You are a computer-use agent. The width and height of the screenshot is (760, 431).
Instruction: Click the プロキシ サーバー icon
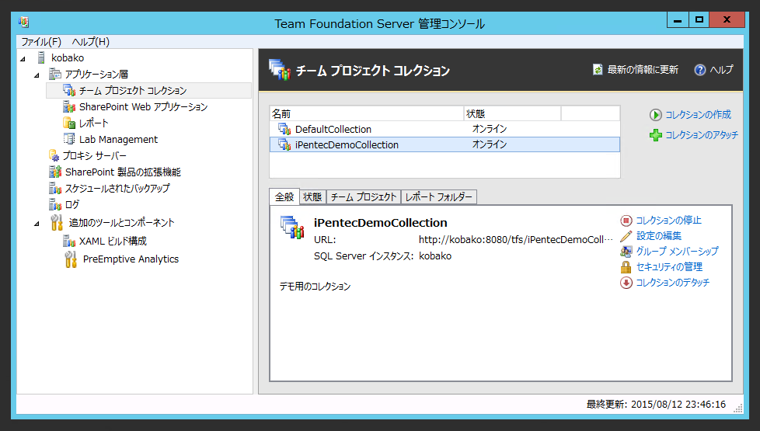click(x=54, y=156)
